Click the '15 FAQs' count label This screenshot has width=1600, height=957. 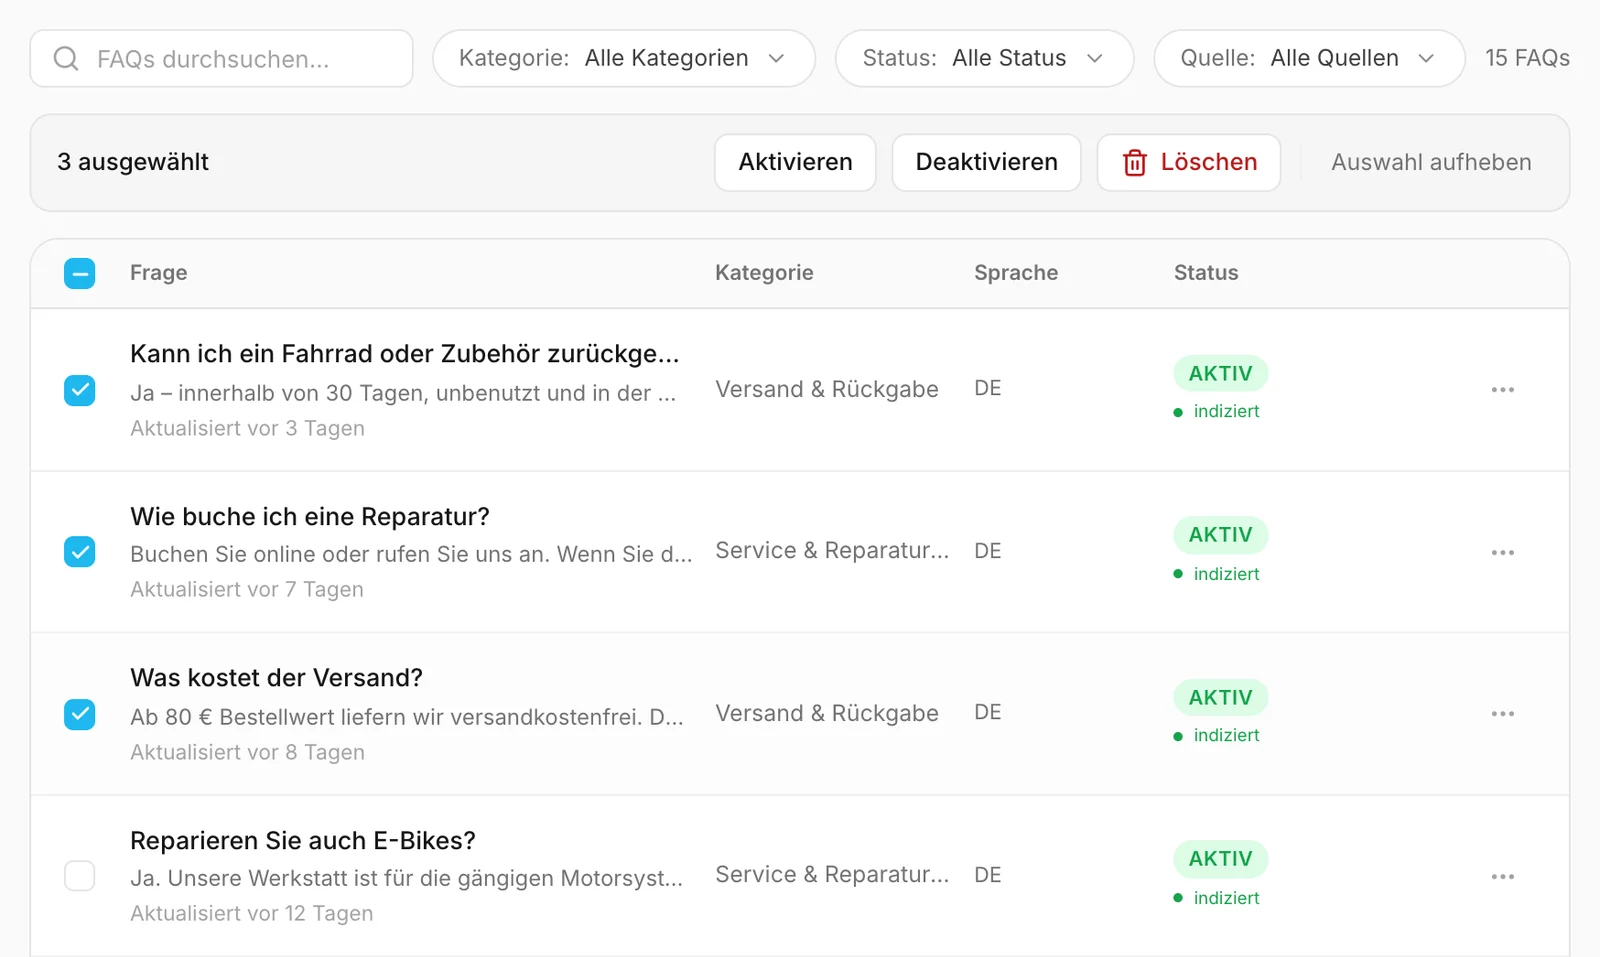tap(1527, 58)
